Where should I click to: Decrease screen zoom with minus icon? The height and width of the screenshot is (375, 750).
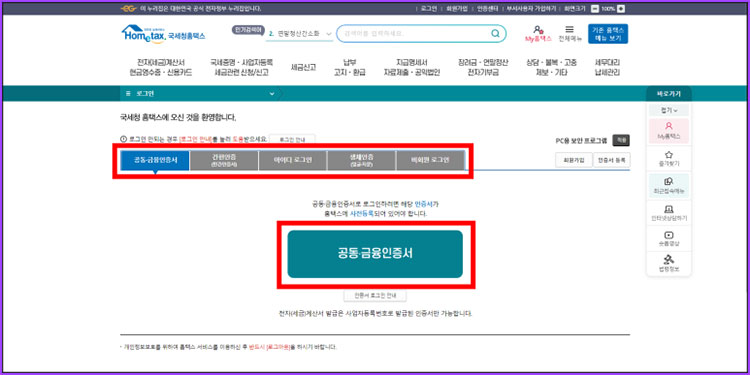[x=595, y=9]
